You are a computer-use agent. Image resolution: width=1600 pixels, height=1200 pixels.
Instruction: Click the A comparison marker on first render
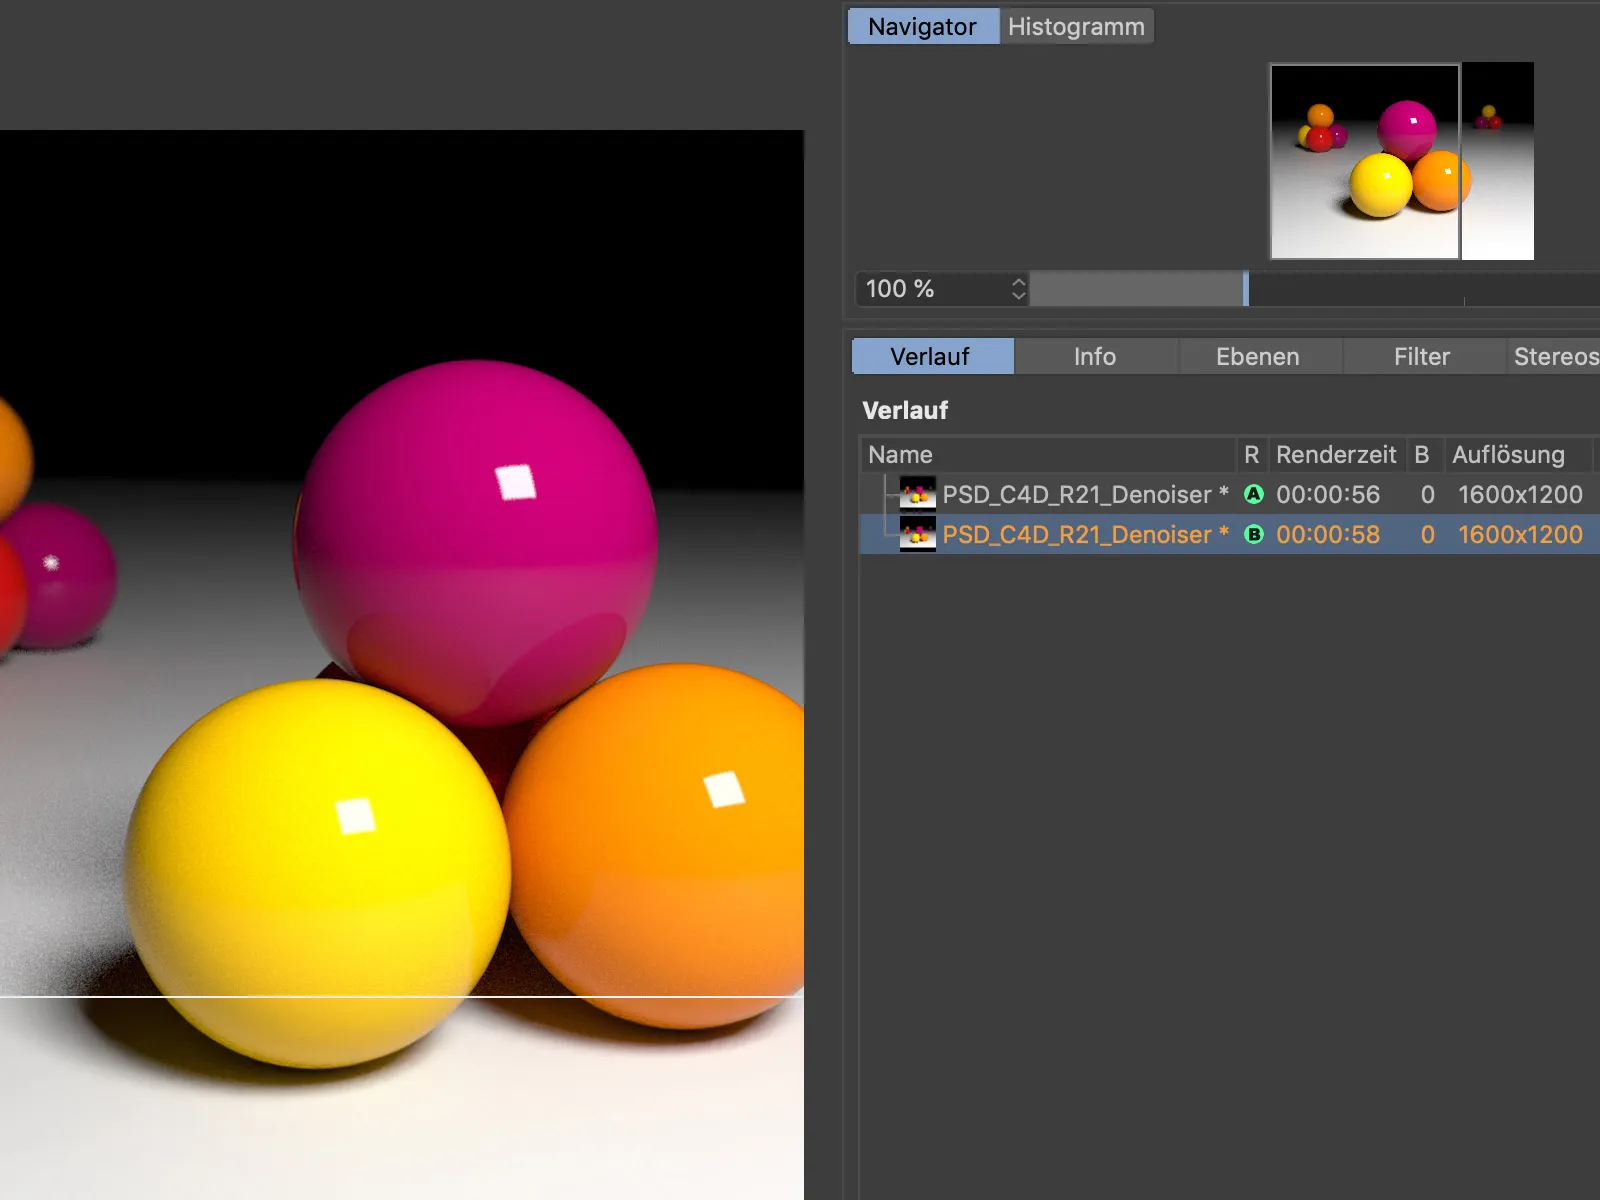[x=1253, y=494]
